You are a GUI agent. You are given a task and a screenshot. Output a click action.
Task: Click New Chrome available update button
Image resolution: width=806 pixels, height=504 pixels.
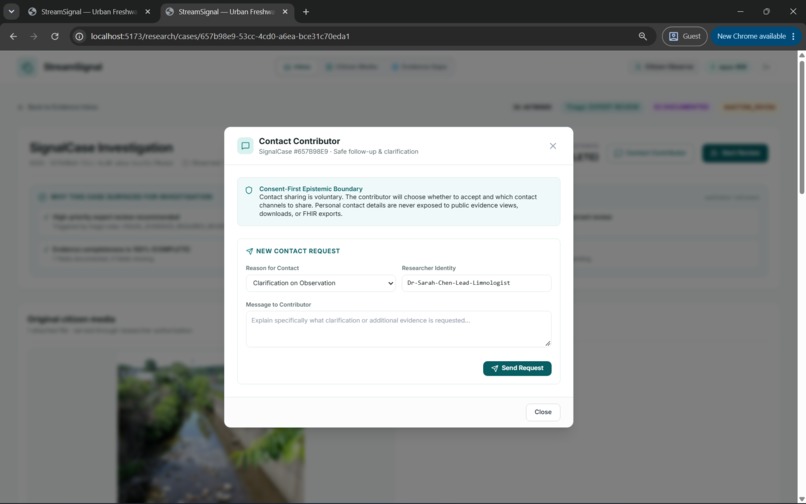(756, 37)
